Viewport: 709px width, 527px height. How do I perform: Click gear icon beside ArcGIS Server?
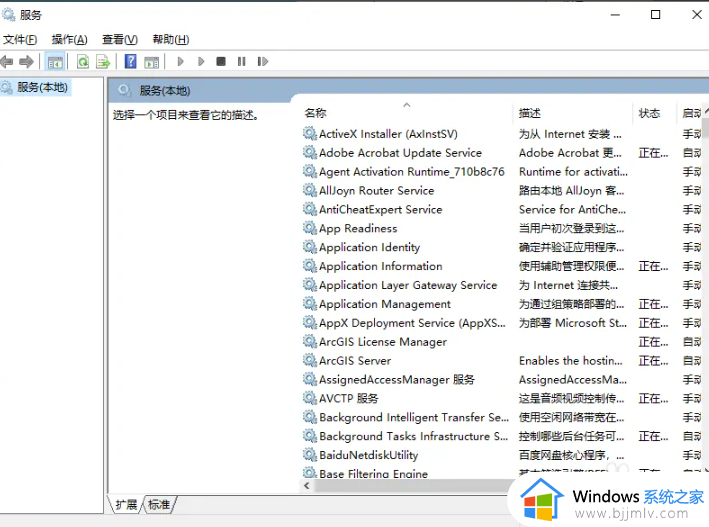(310, 360)
